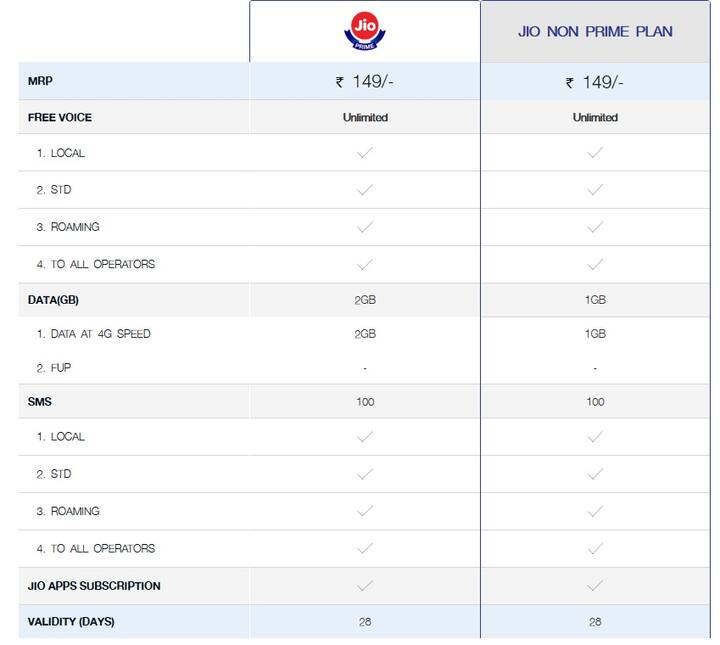
Task: Click the FREE VOICE row label
Action: point(60,118)
